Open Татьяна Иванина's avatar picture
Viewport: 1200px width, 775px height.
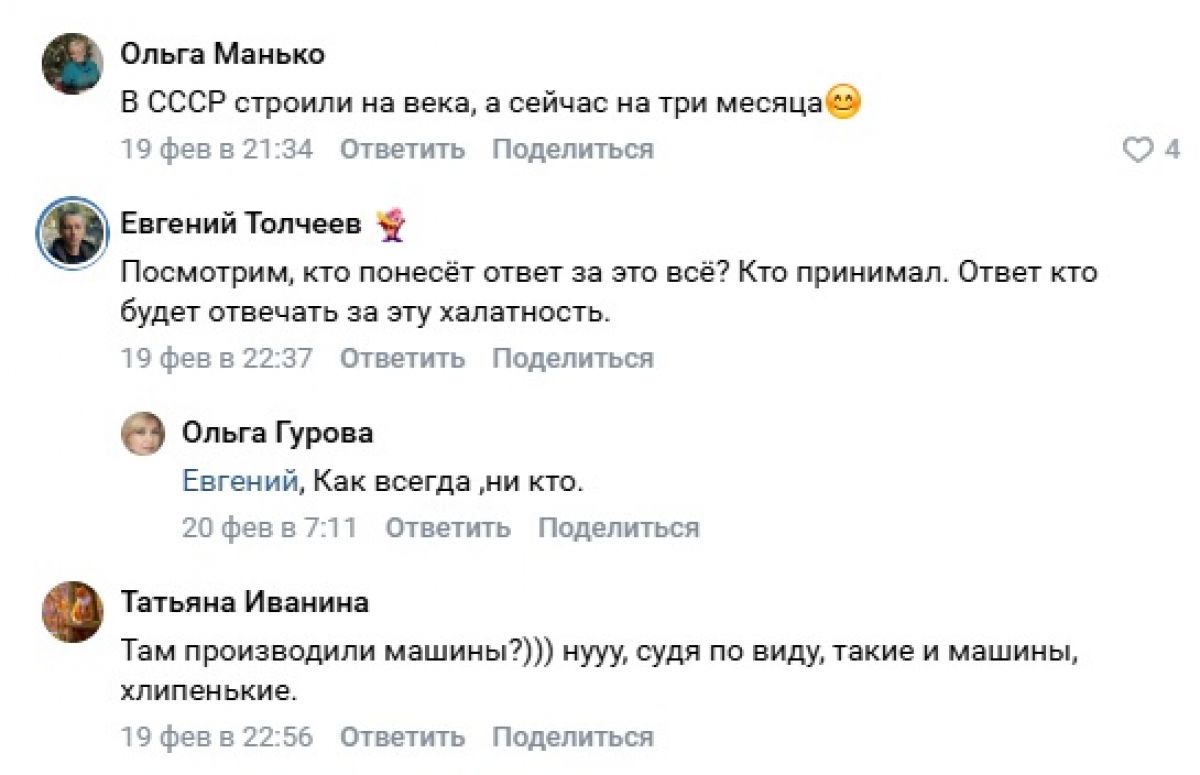72,611
